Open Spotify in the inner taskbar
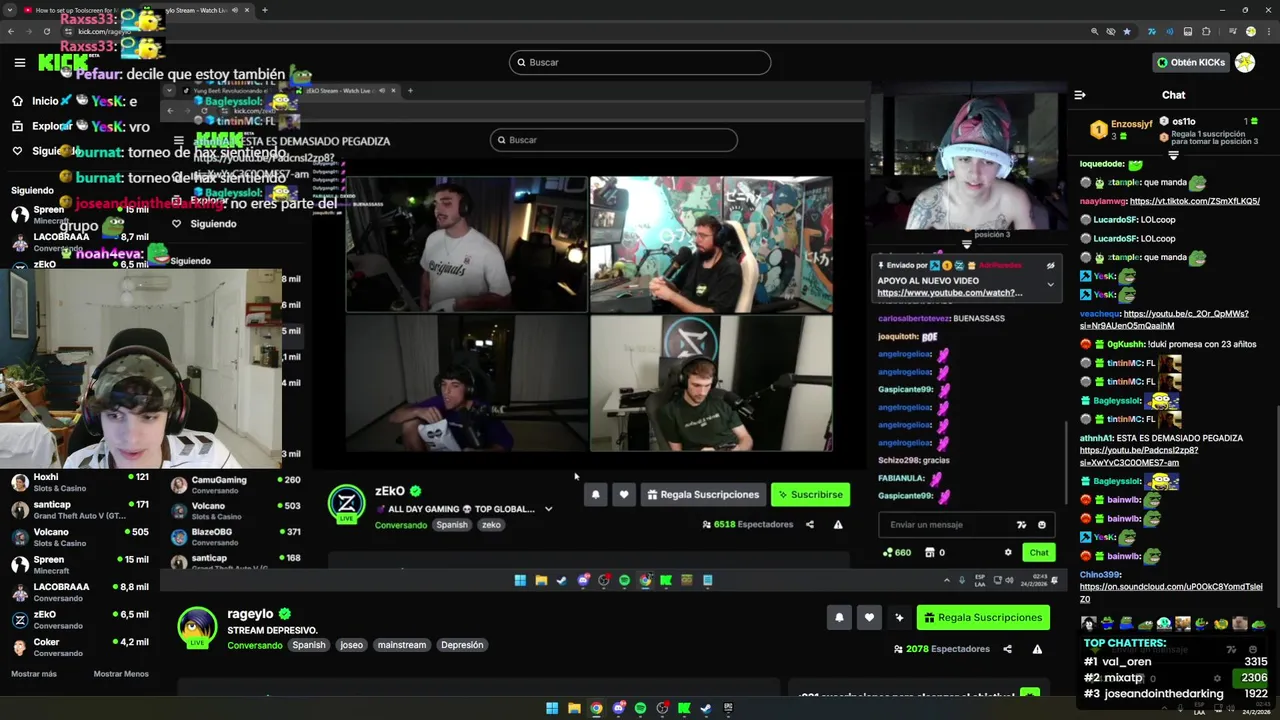 tap(624, 580)
